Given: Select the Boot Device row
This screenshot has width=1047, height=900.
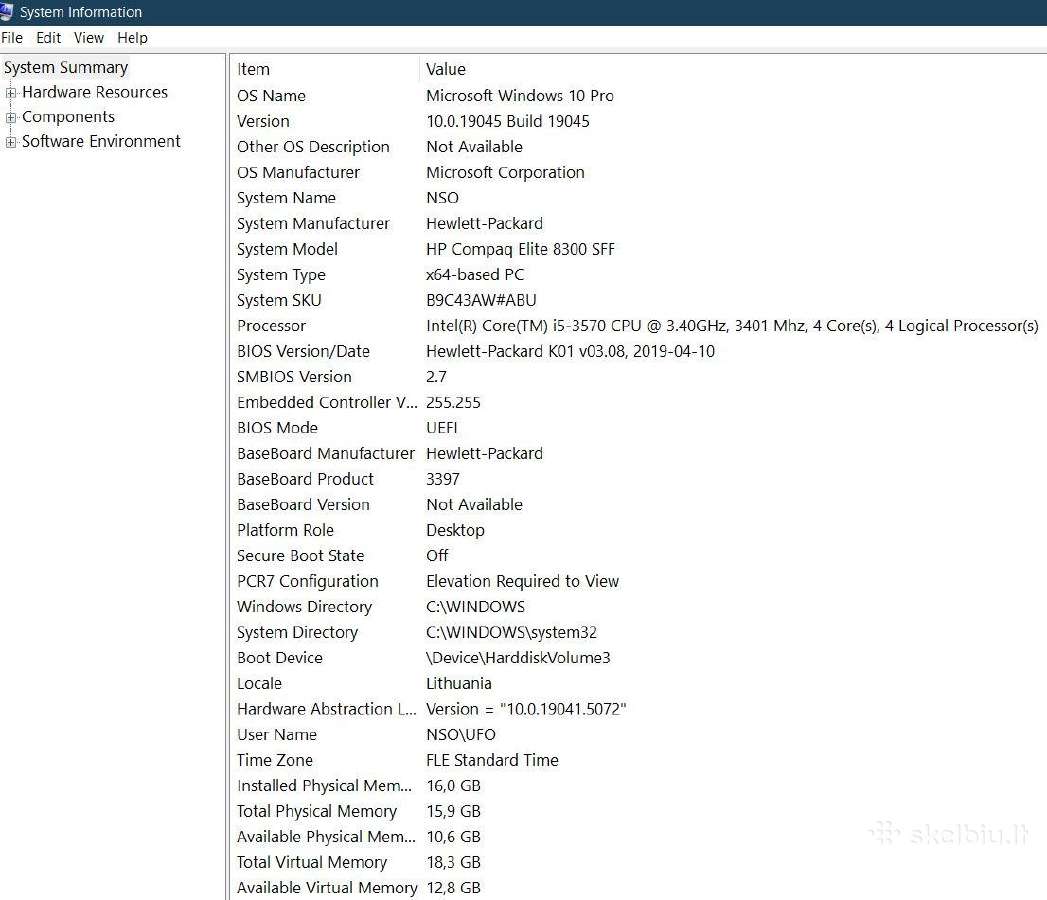Looking at the screenshot, I should point(280,658).
